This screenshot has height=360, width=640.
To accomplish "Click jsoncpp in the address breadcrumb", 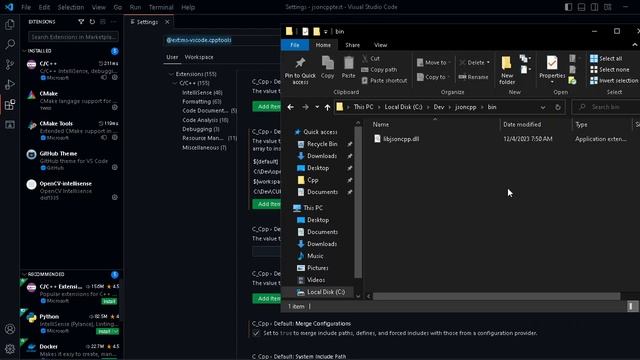I will pyautogui.click(x=466, y=107).
